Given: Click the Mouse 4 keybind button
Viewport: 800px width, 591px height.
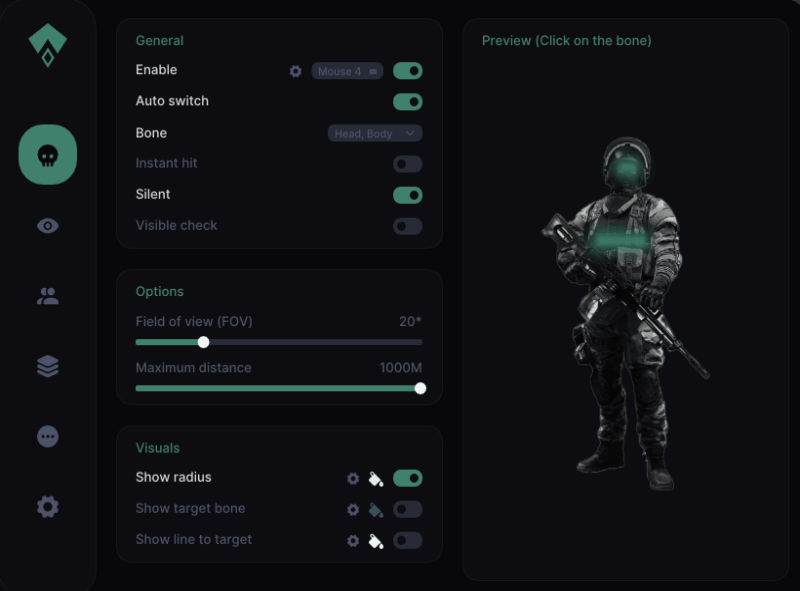Looking at the screenshot, I should pos(347,71).
